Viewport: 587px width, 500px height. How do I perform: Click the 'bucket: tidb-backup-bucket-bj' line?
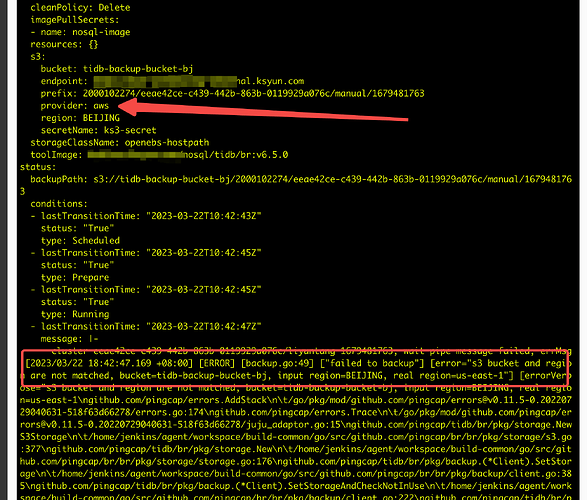[x=117, y=69]
